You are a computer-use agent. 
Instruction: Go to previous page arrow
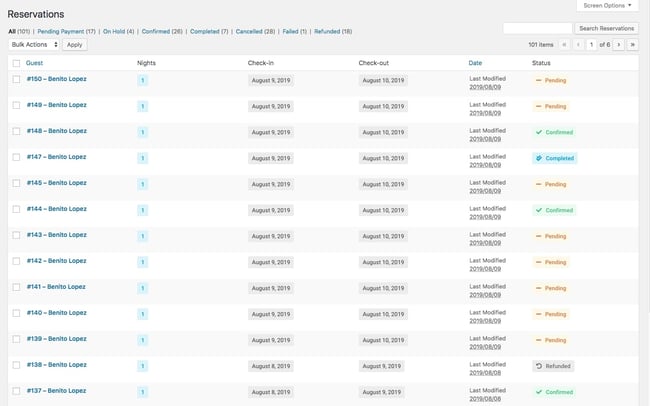(x=577, y=45)
